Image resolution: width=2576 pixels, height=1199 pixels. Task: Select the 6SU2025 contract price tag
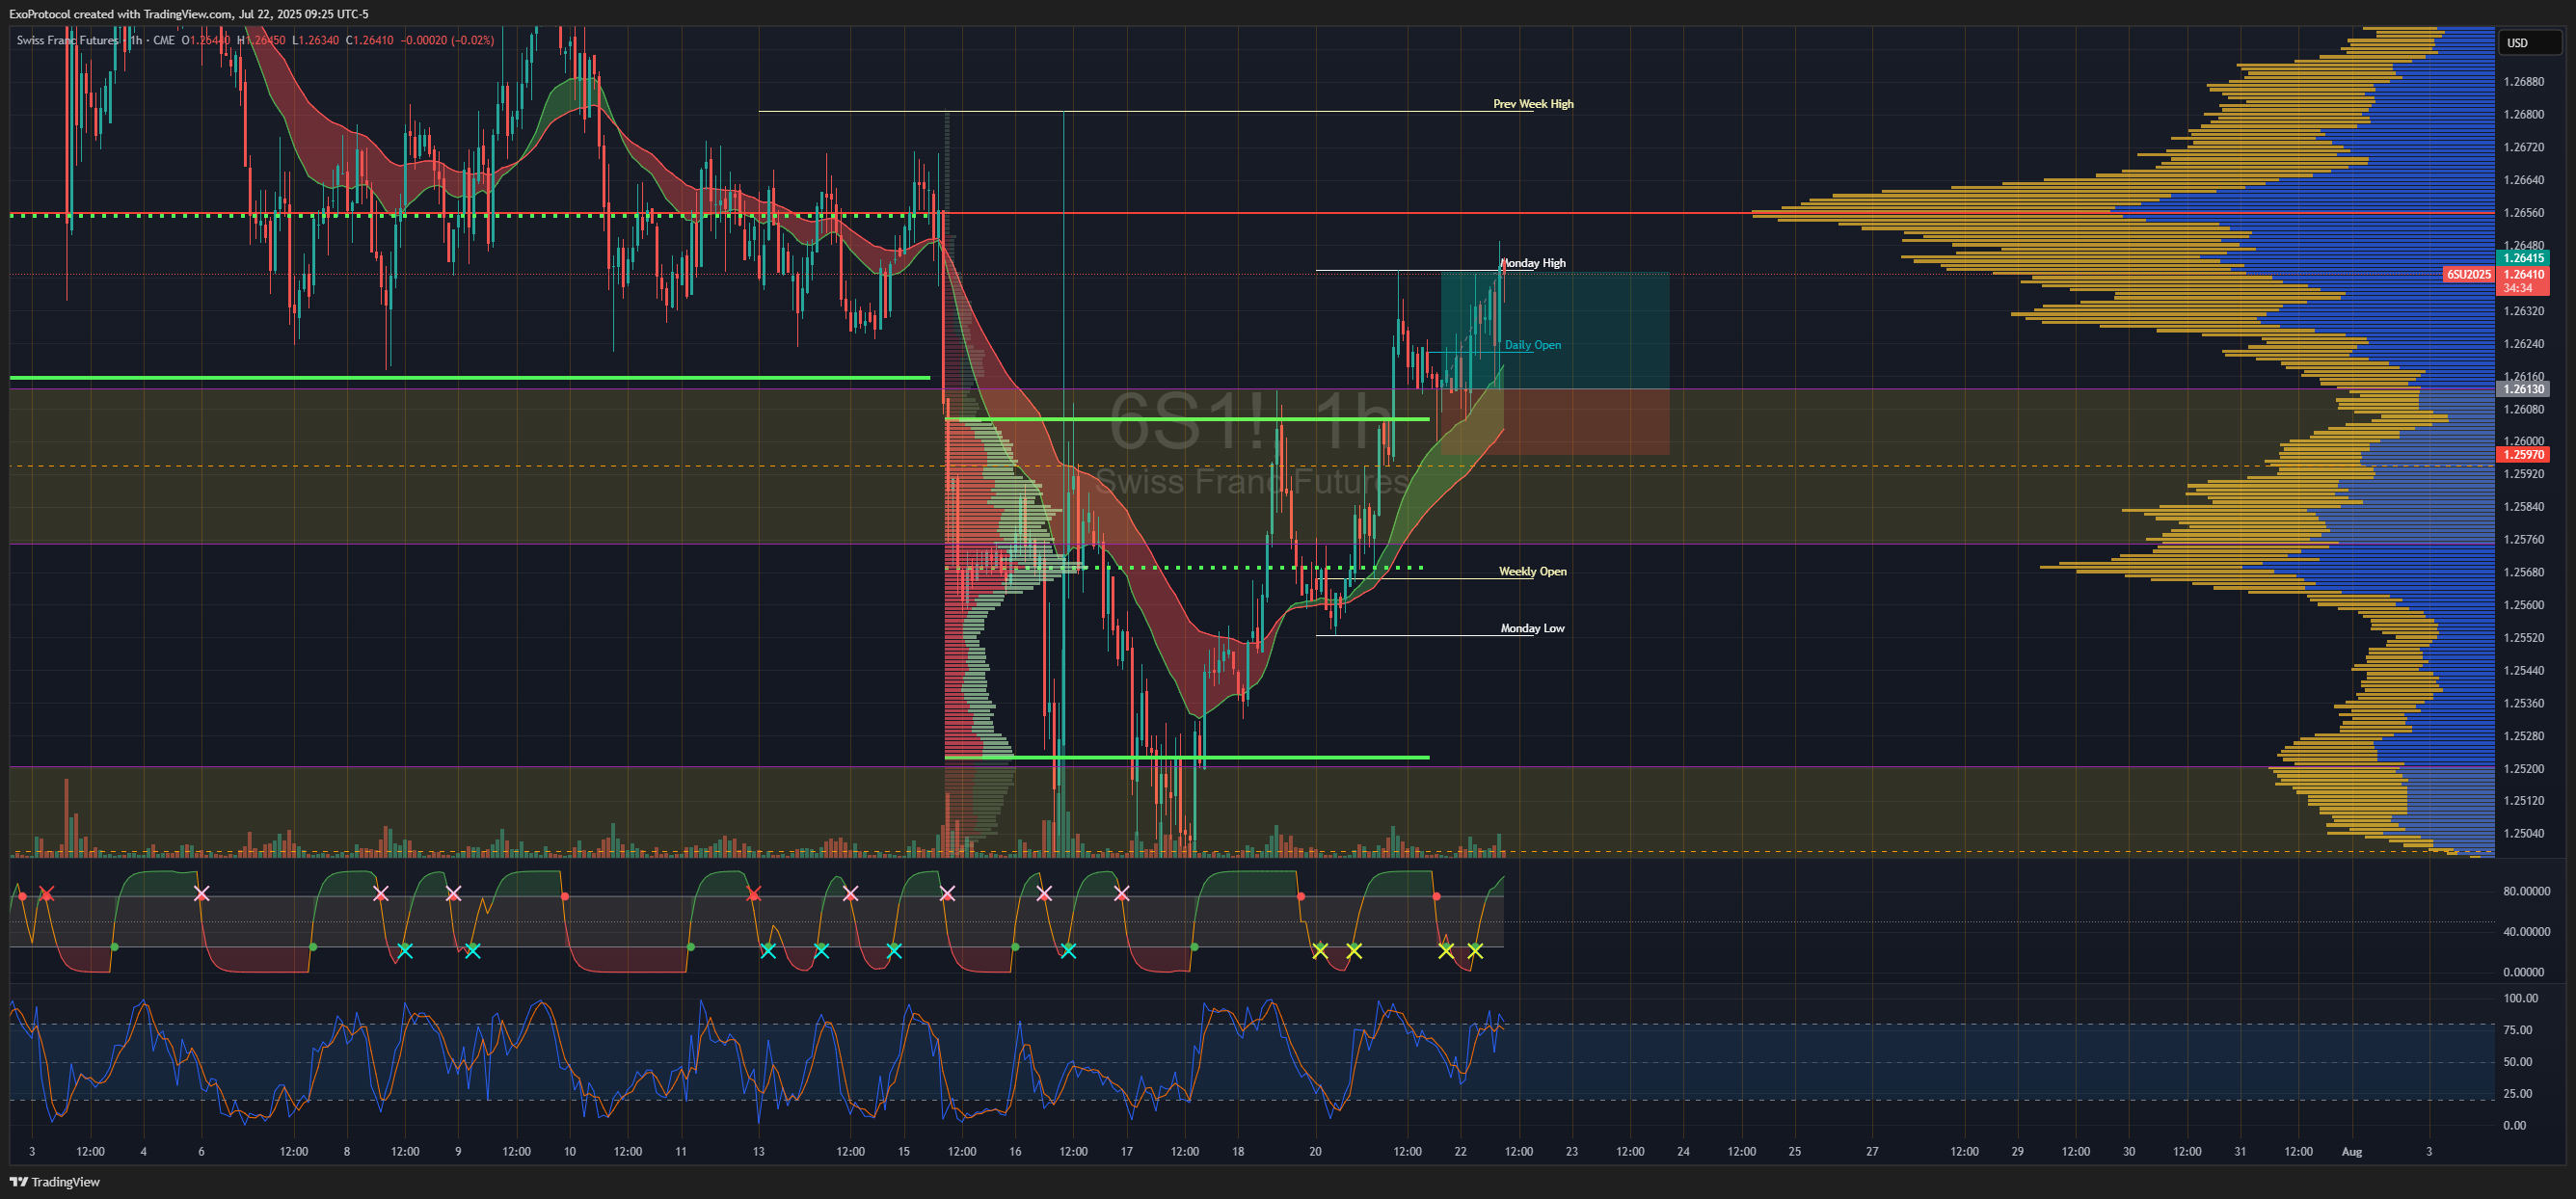tap(2468, 274)
